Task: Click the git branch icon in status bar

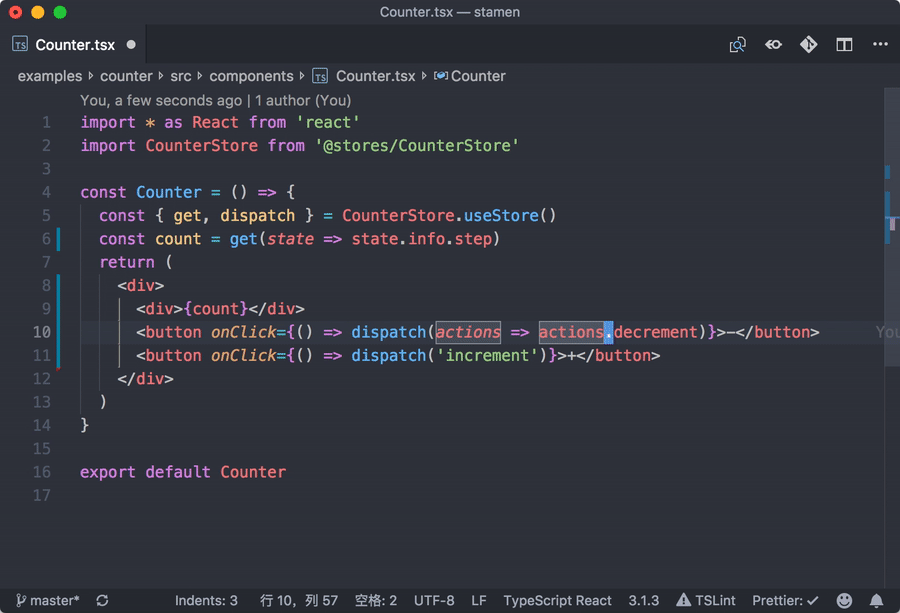Action: point(21,600)
